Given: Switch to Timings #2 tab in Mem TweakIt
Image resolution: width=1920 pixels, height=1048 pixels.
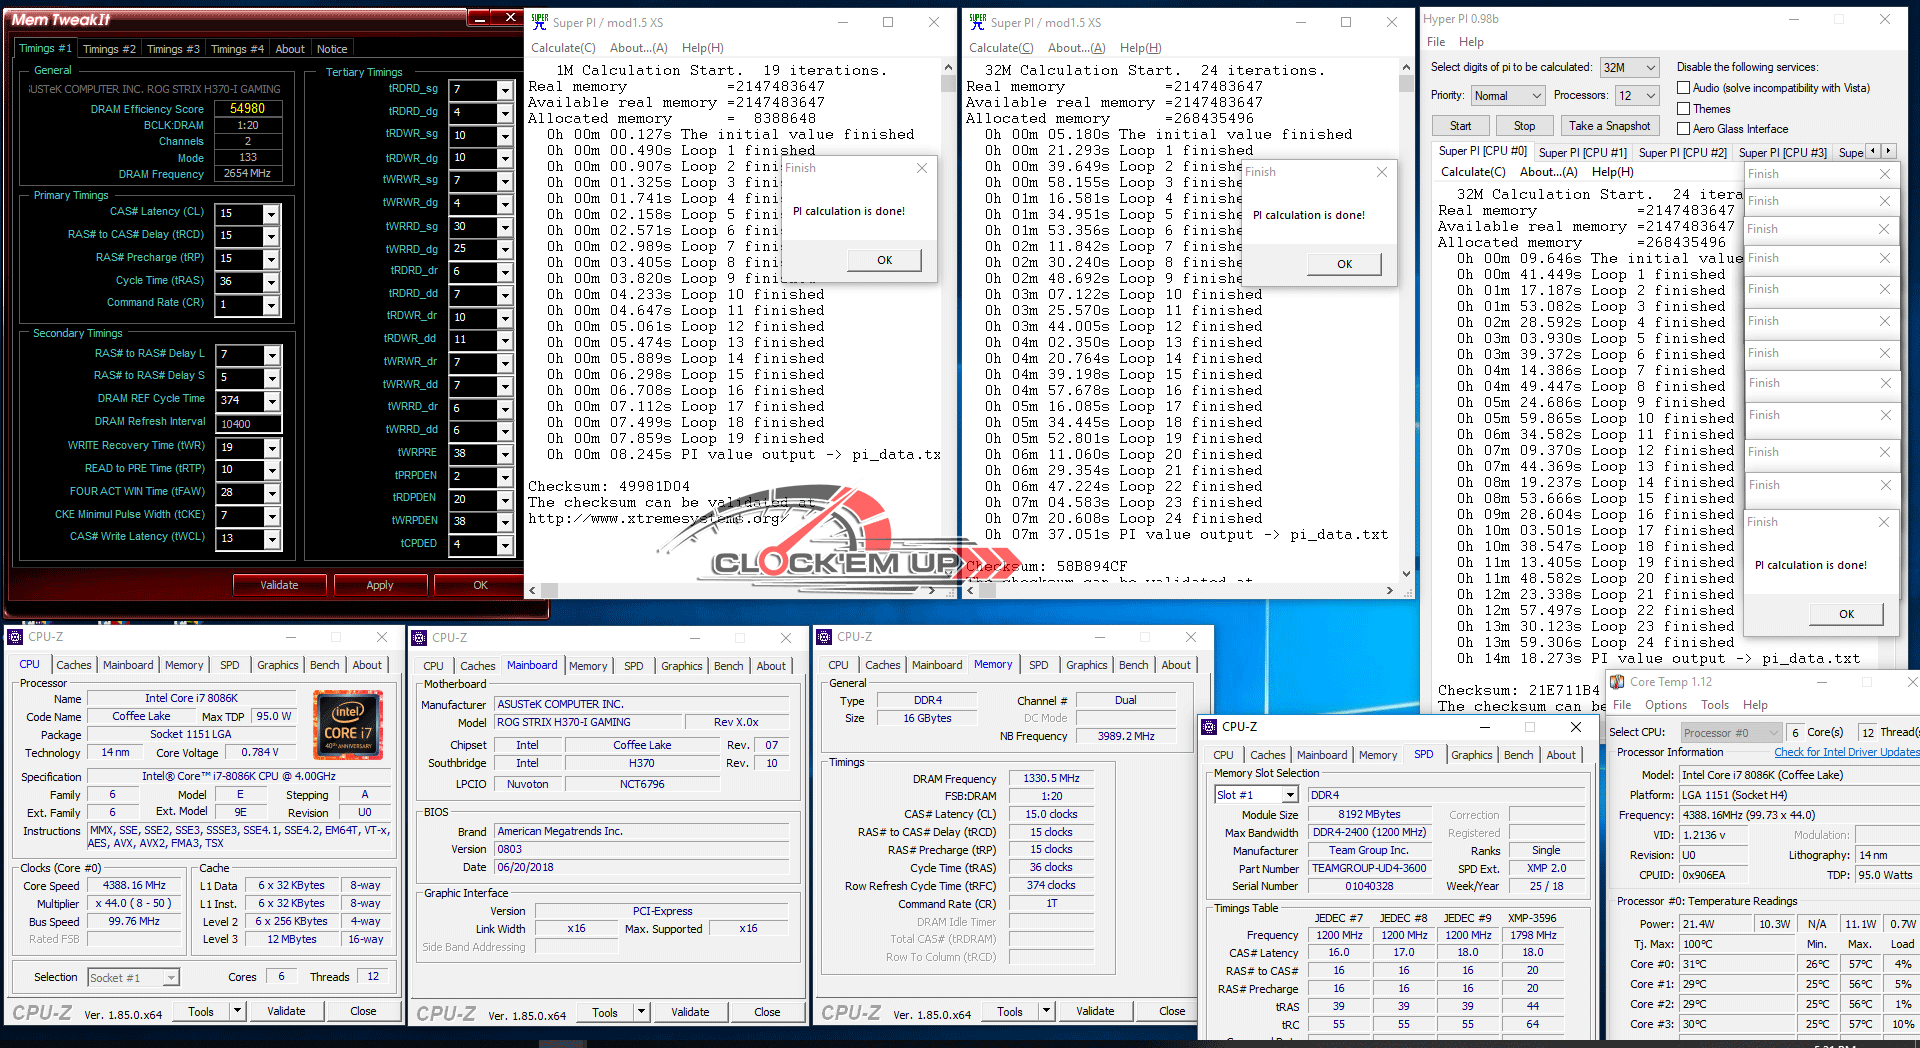Looking at the screenshot, I should pyautogui.click(x=108, y=49).
